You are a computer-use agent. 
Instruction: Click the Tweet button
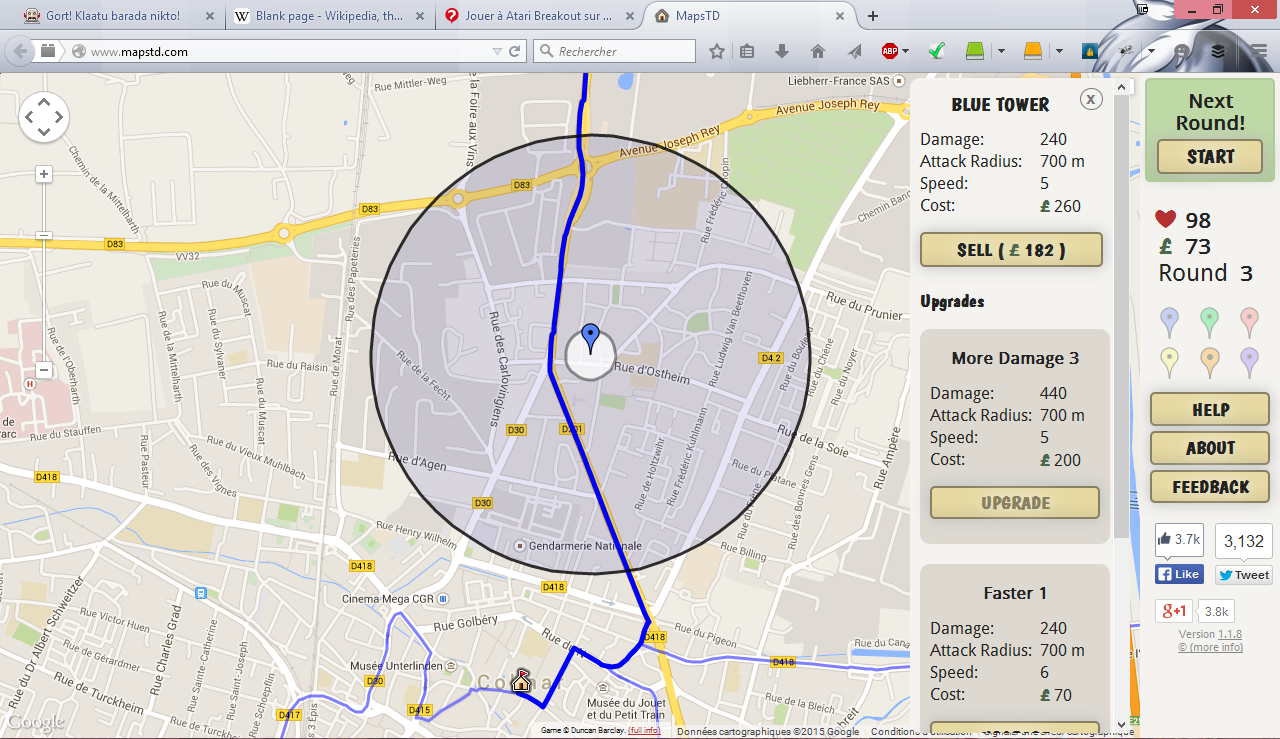click(1244, 575)
